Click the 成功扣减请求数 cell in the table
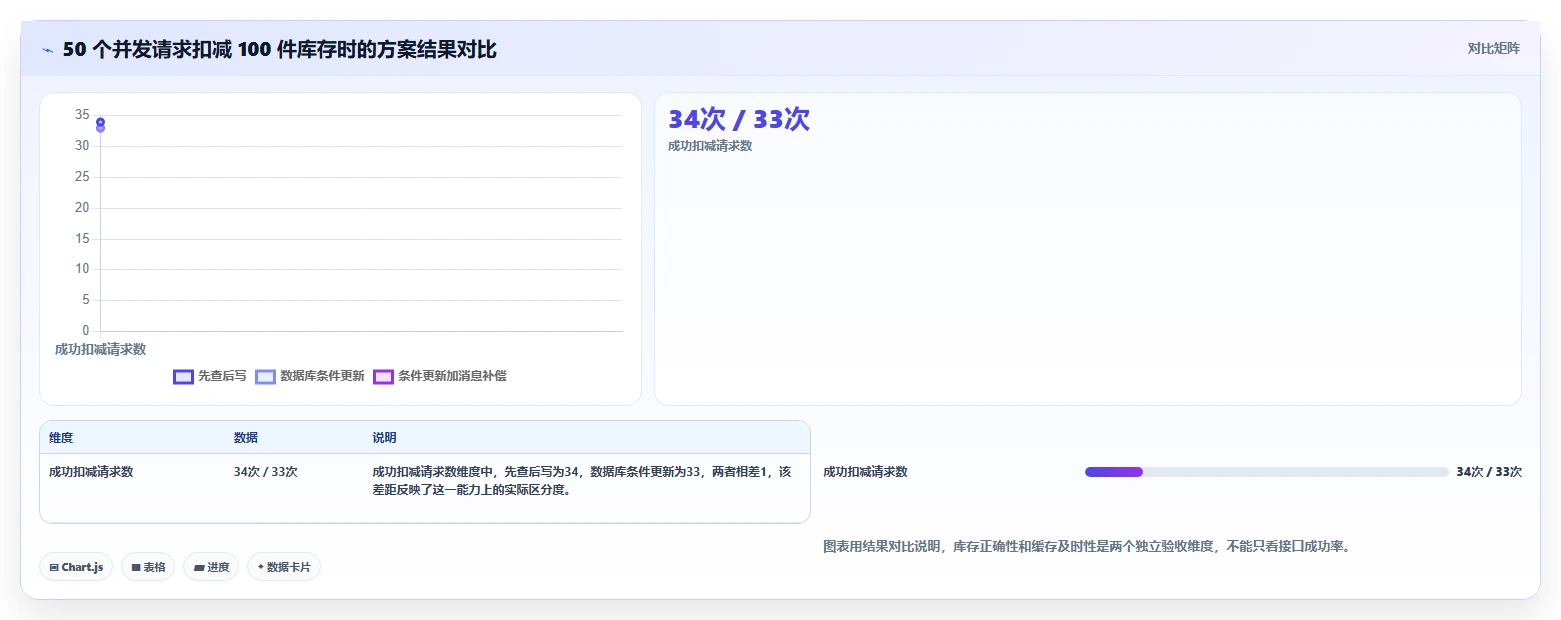 91,472
